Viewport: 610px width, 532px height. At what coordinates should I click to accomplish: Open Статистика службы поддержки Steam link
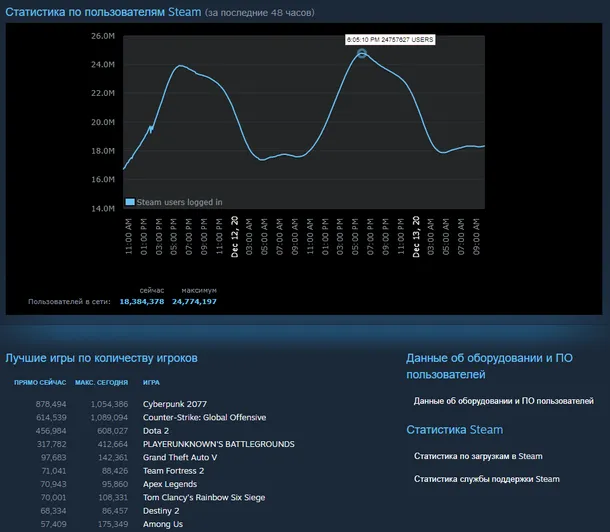[486, 479]
